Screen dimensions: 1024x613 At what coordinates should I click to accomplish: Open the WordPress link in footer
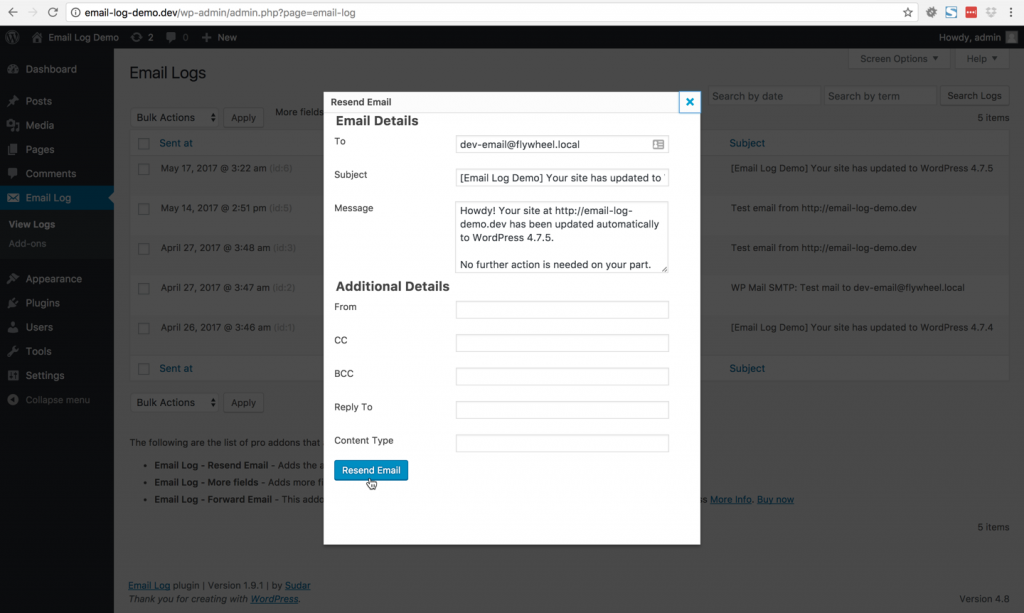coord(274,599)
